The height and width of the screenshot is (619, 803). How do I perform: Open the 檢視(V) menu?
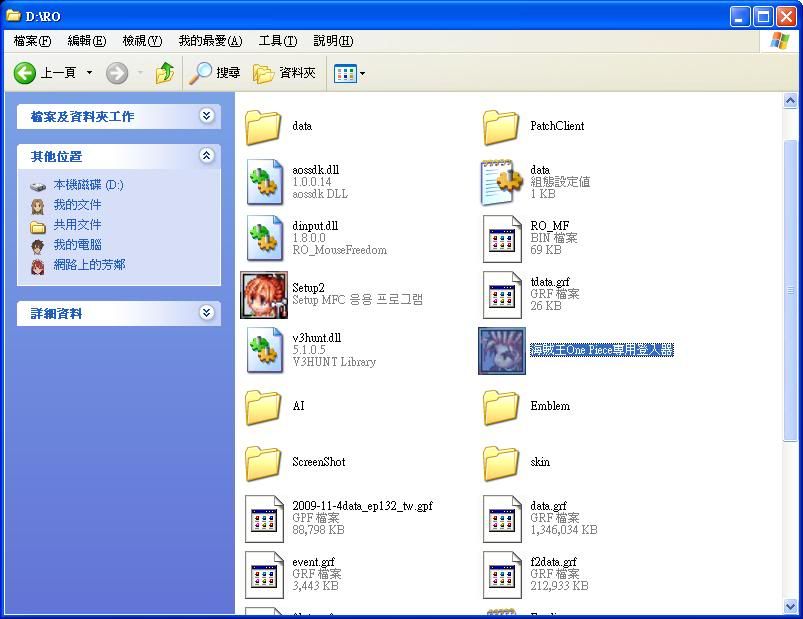pos(142,41)
